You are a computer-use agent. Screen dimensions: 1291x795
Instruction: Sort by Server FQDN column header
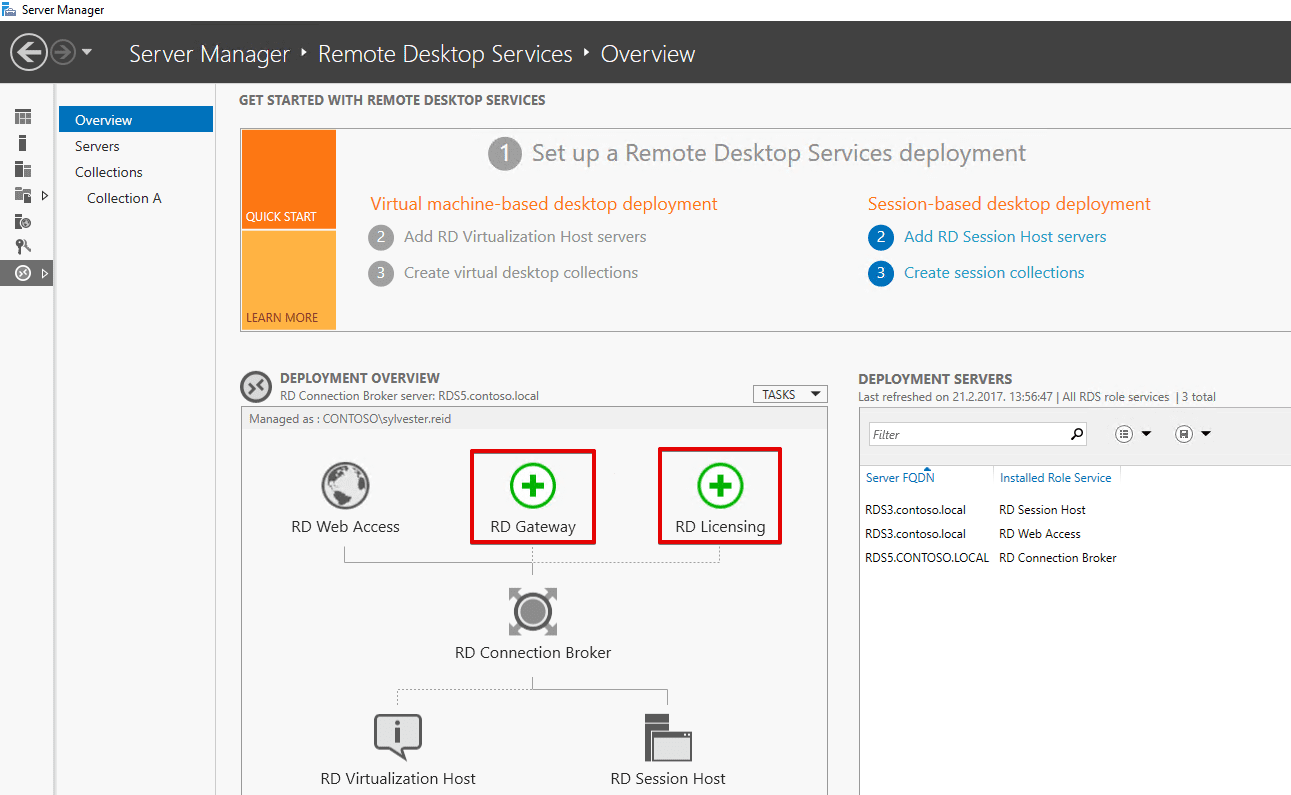click(900, 478)
